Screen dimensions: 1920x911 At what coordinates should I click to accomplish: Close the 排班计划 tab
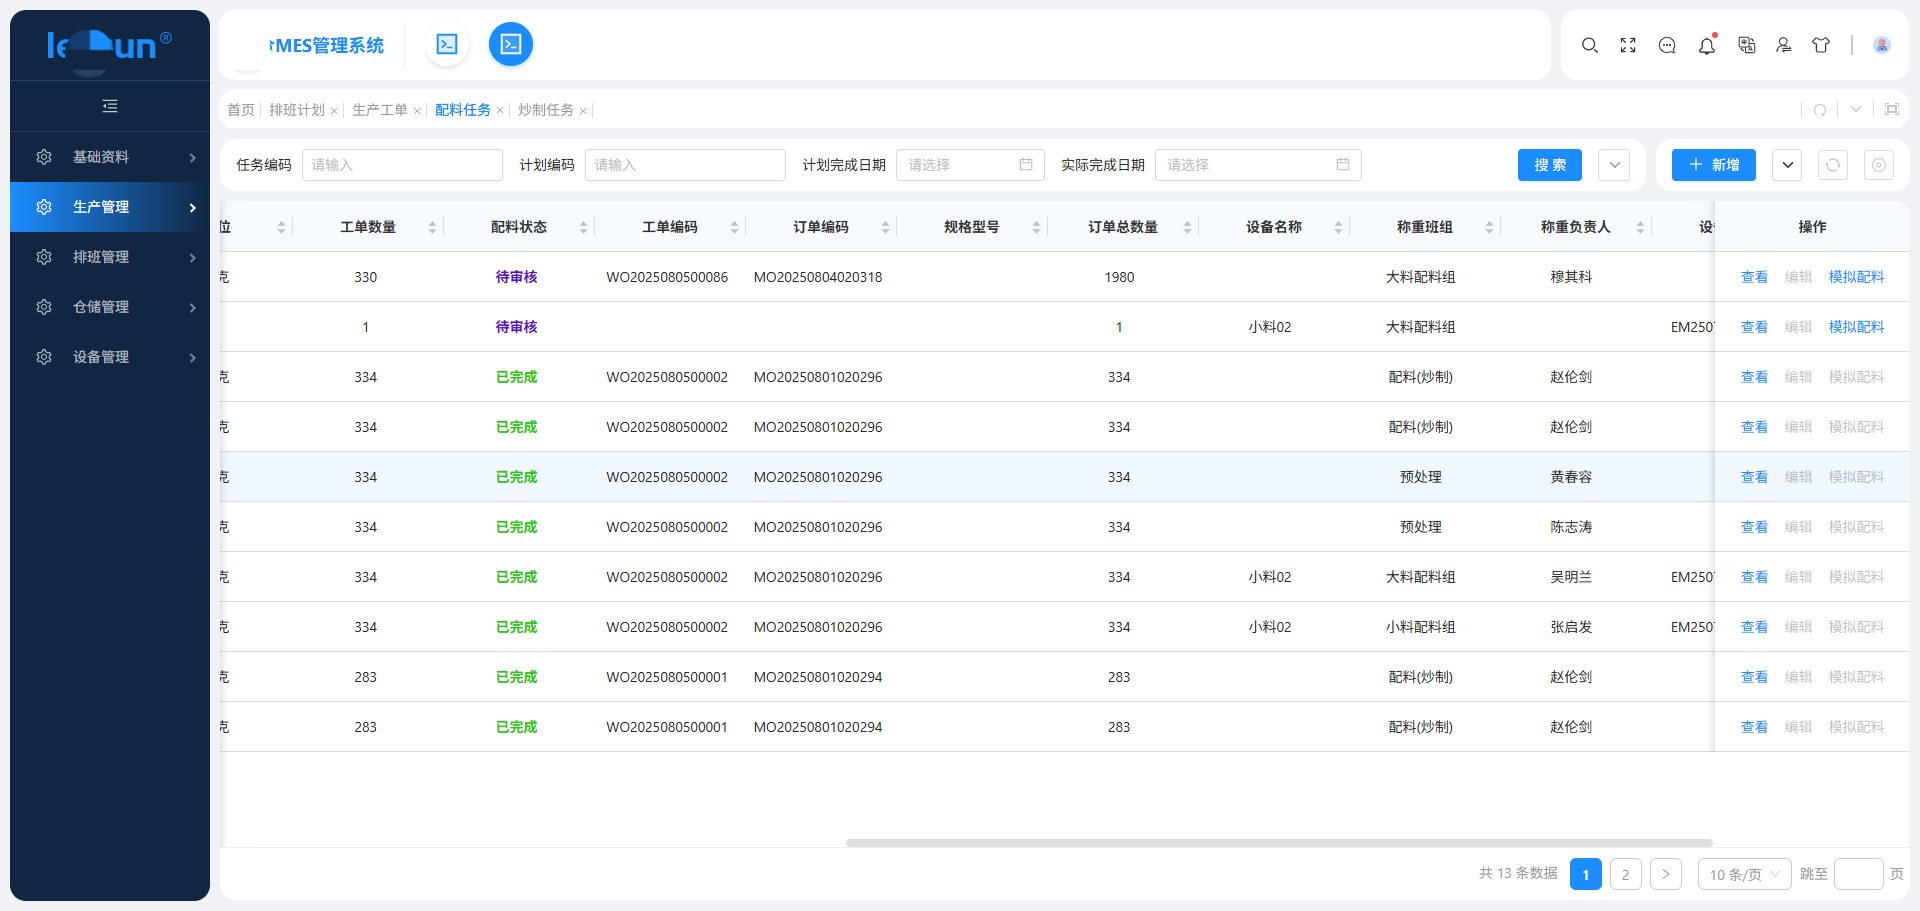pyautogui.click(x=334, y=111)
